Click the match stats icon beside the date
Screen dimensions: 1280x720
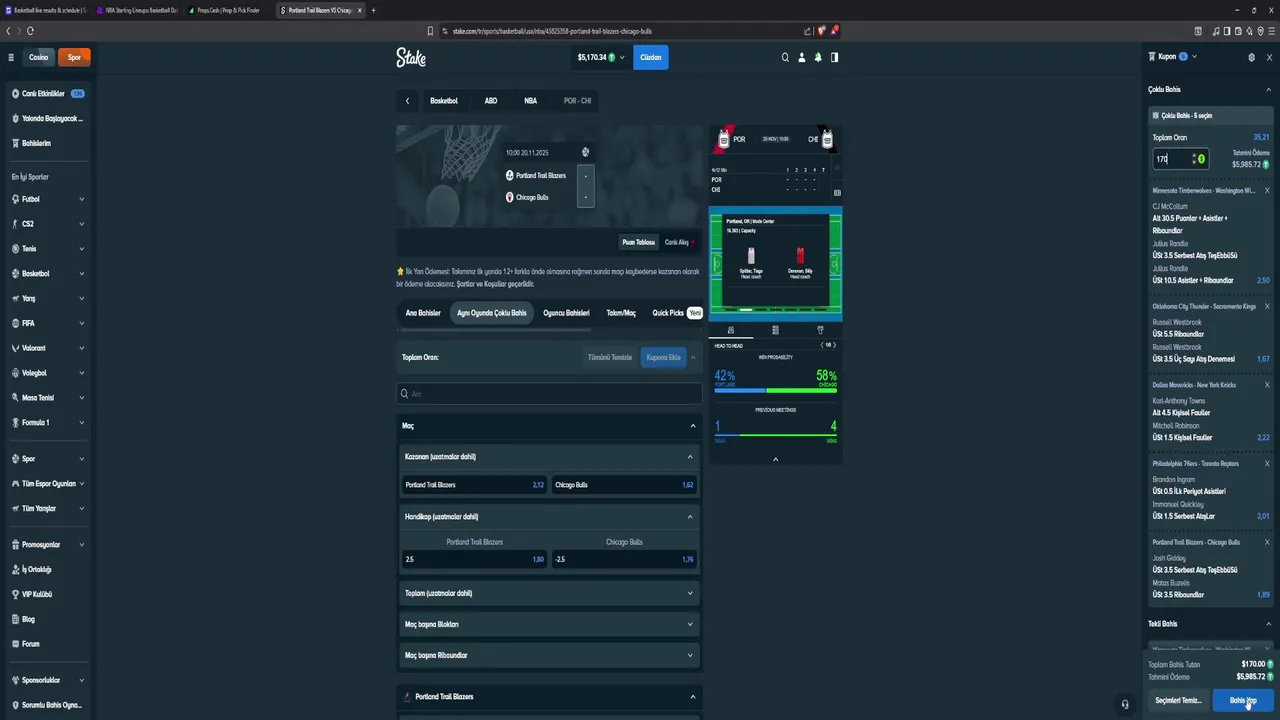click(585, 152)
